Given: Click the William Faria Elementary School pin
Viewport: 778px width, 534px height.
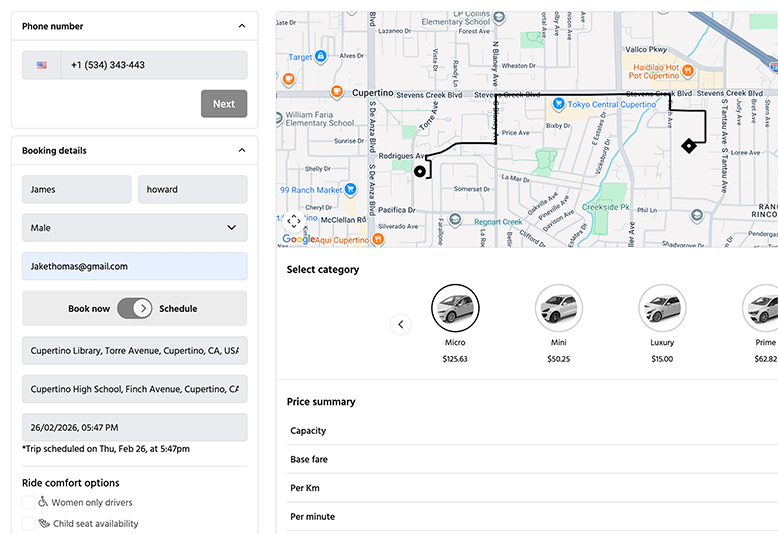Looking at the screenshot, I should 279,119.
